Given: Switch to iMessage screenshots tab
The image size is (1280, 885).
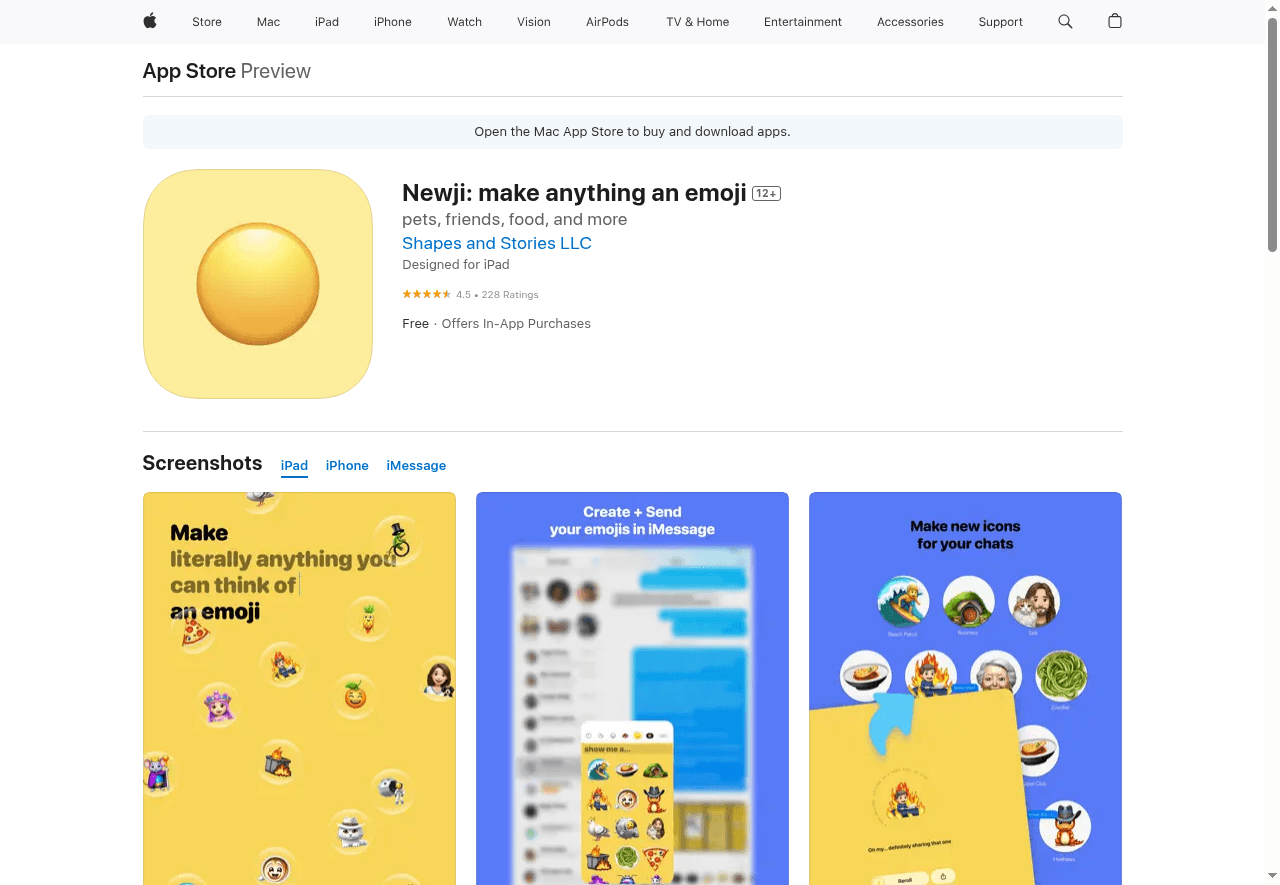Looking at the screenshot, I should tap(416, 466).
